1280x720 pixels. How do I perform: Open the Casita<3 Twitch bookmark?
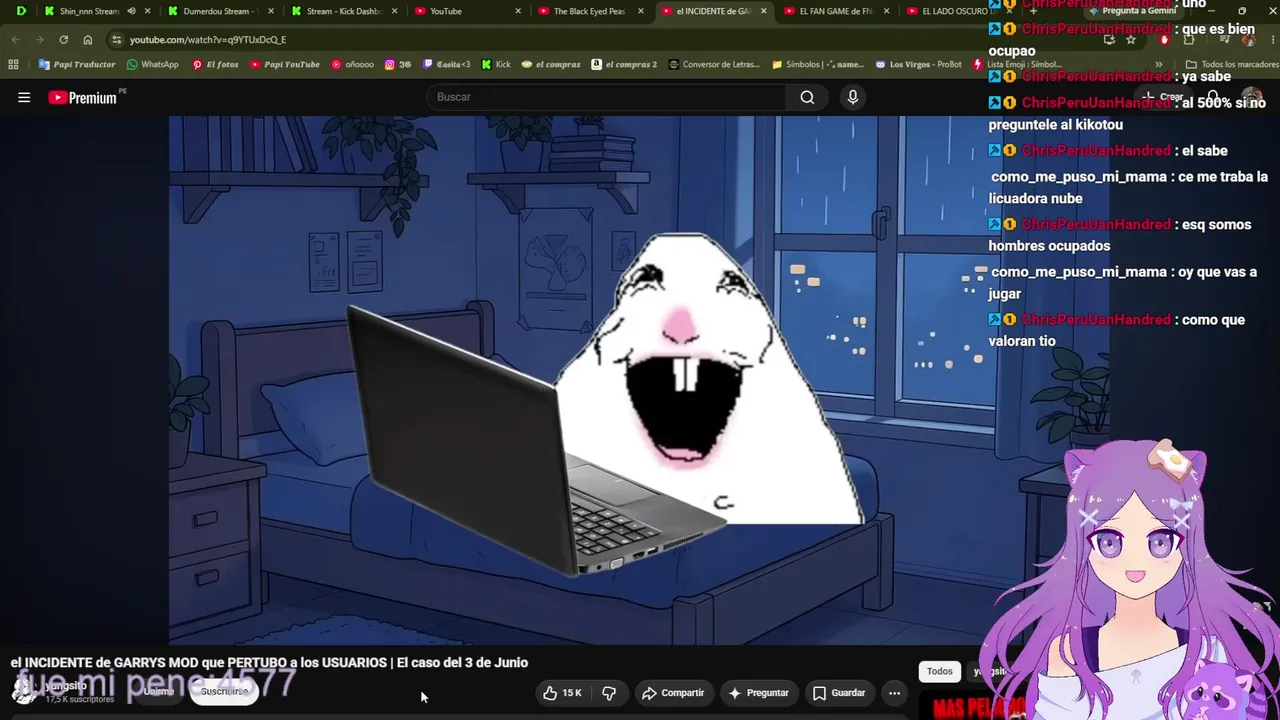click(x=447, y=64)
